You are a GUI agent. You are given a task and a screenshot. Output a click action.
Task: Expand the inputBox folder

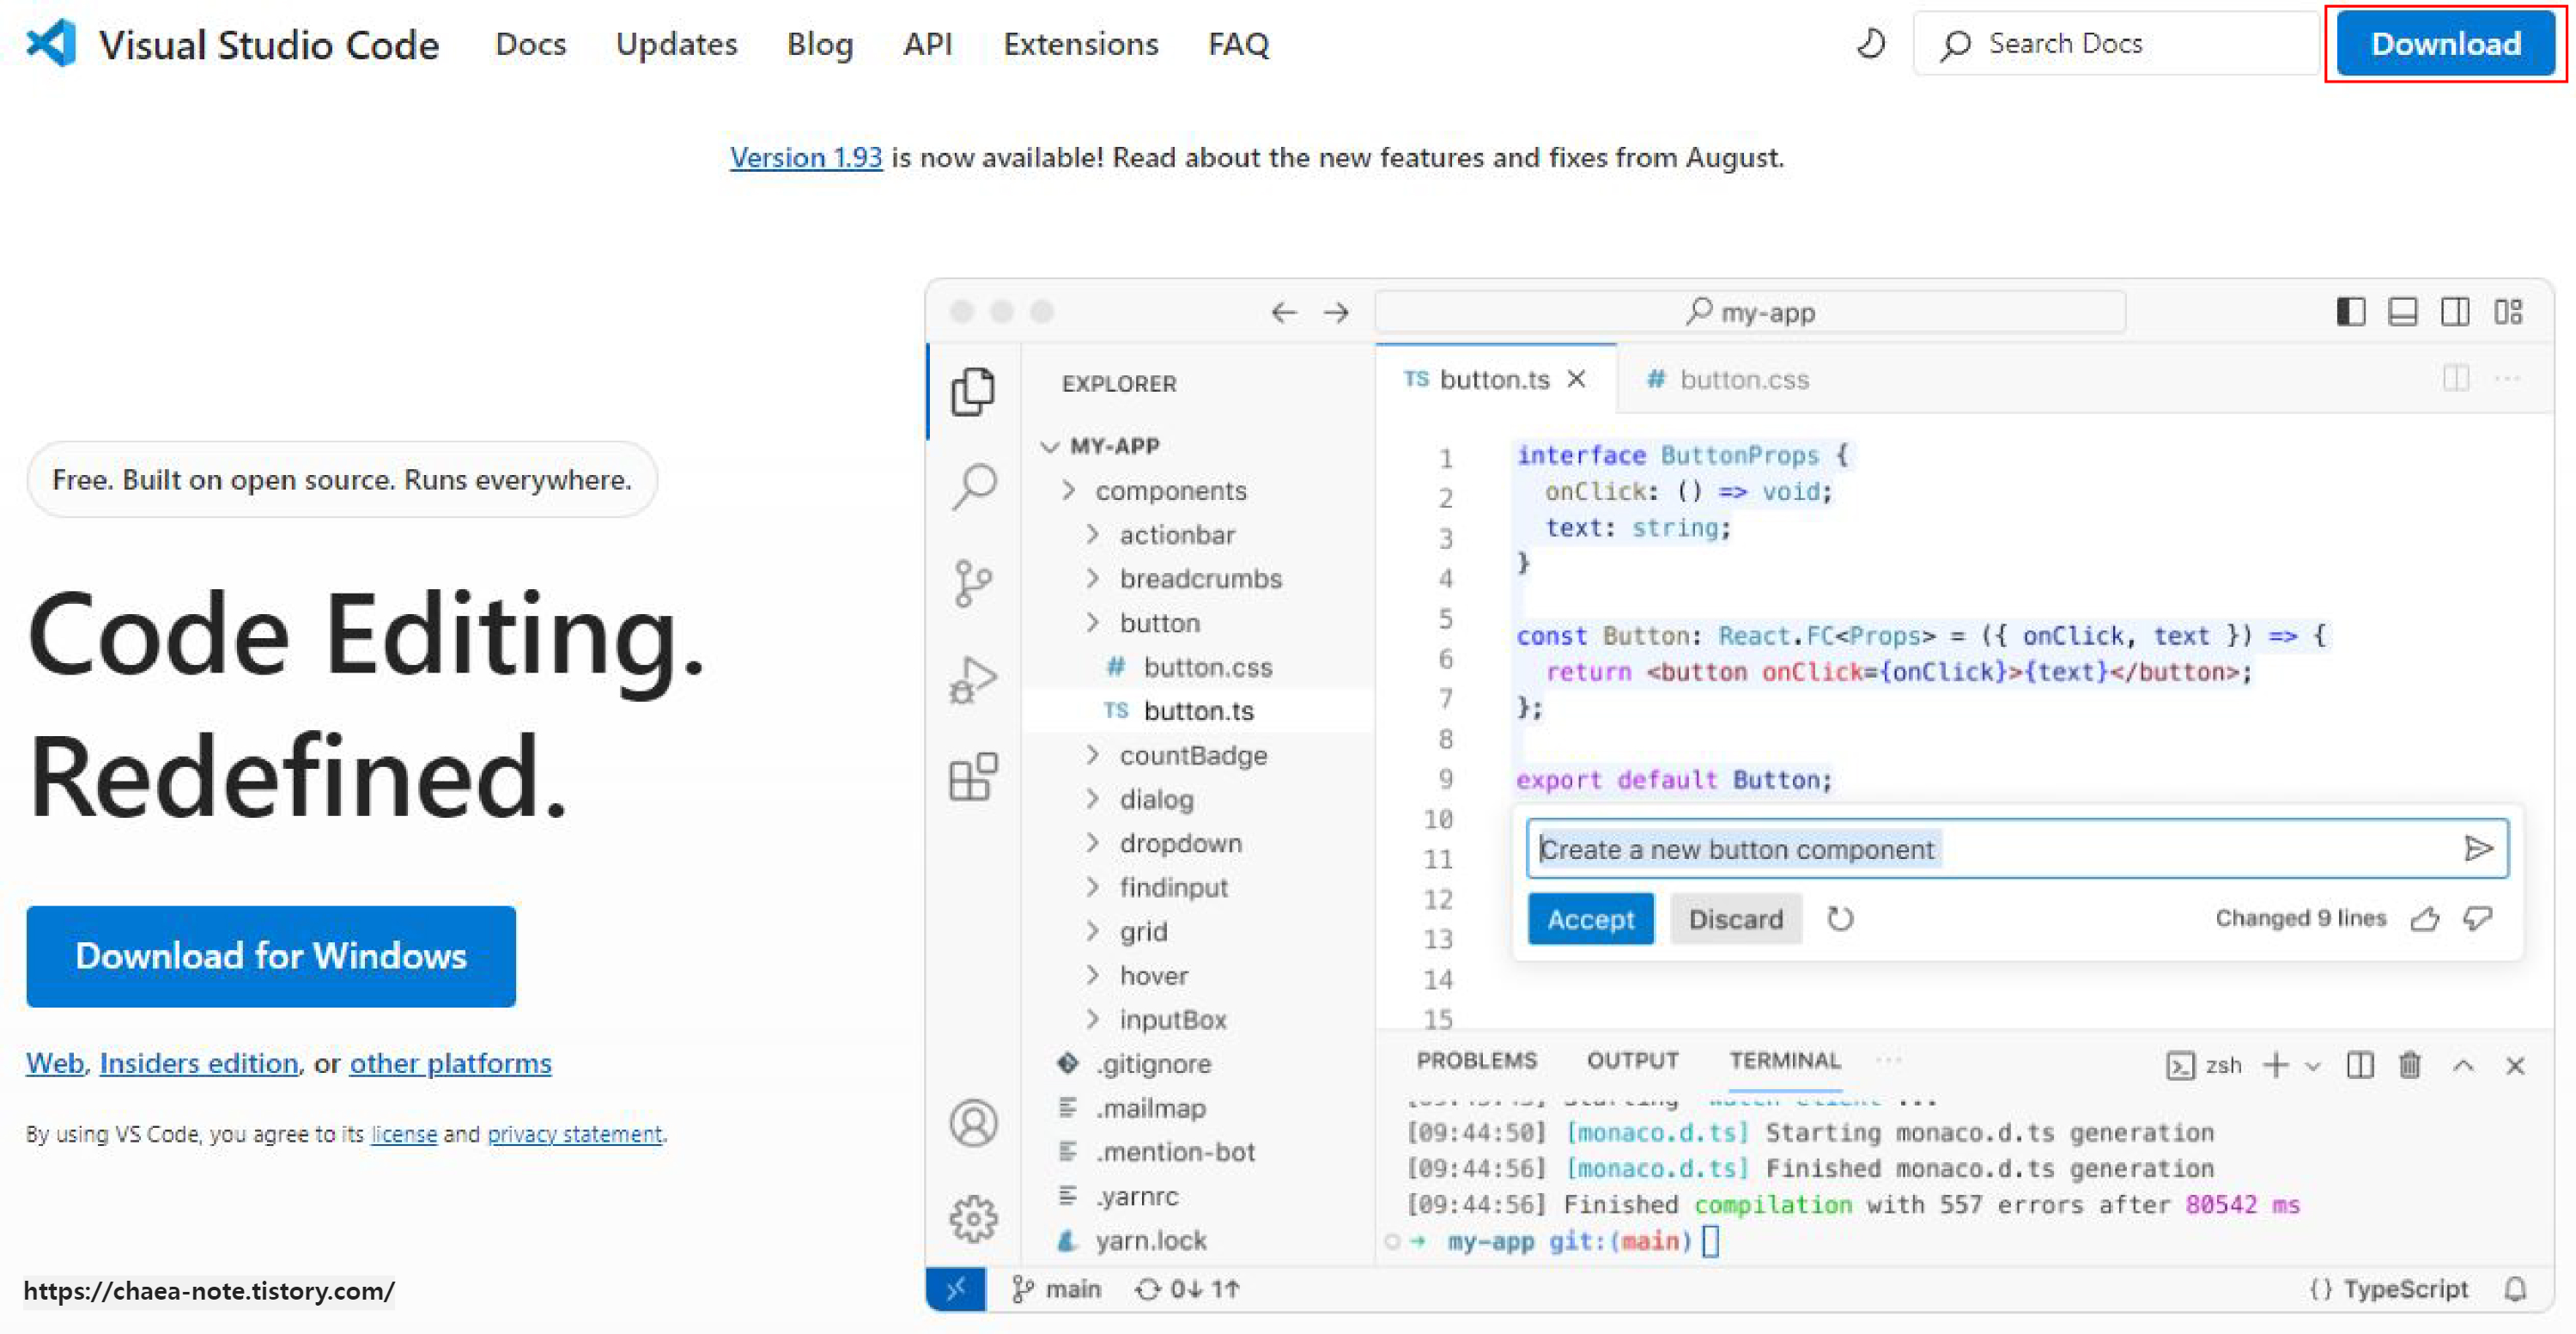pos(1093,1018)
